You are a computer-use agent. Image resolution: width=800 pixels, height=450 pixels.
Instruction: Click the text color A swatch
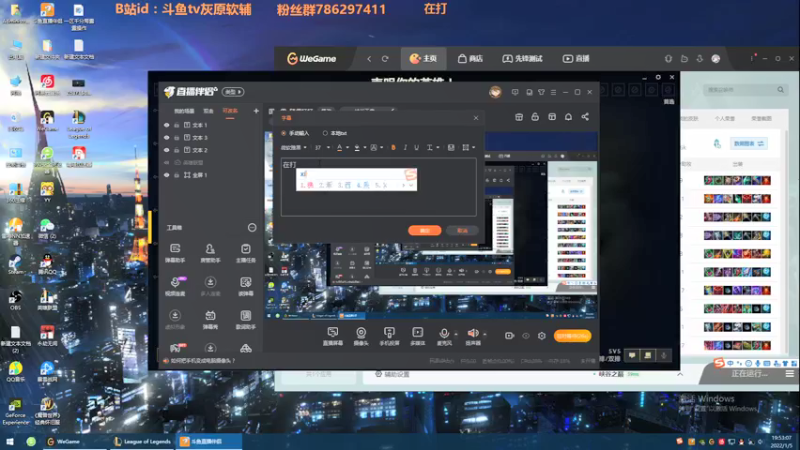tap(339, 147)
